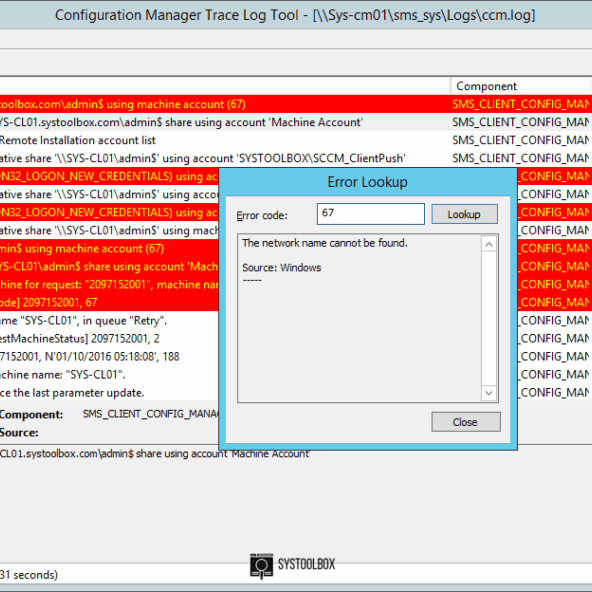Select row 'chine name: "SYS-CL01".'

click(109, 375)
